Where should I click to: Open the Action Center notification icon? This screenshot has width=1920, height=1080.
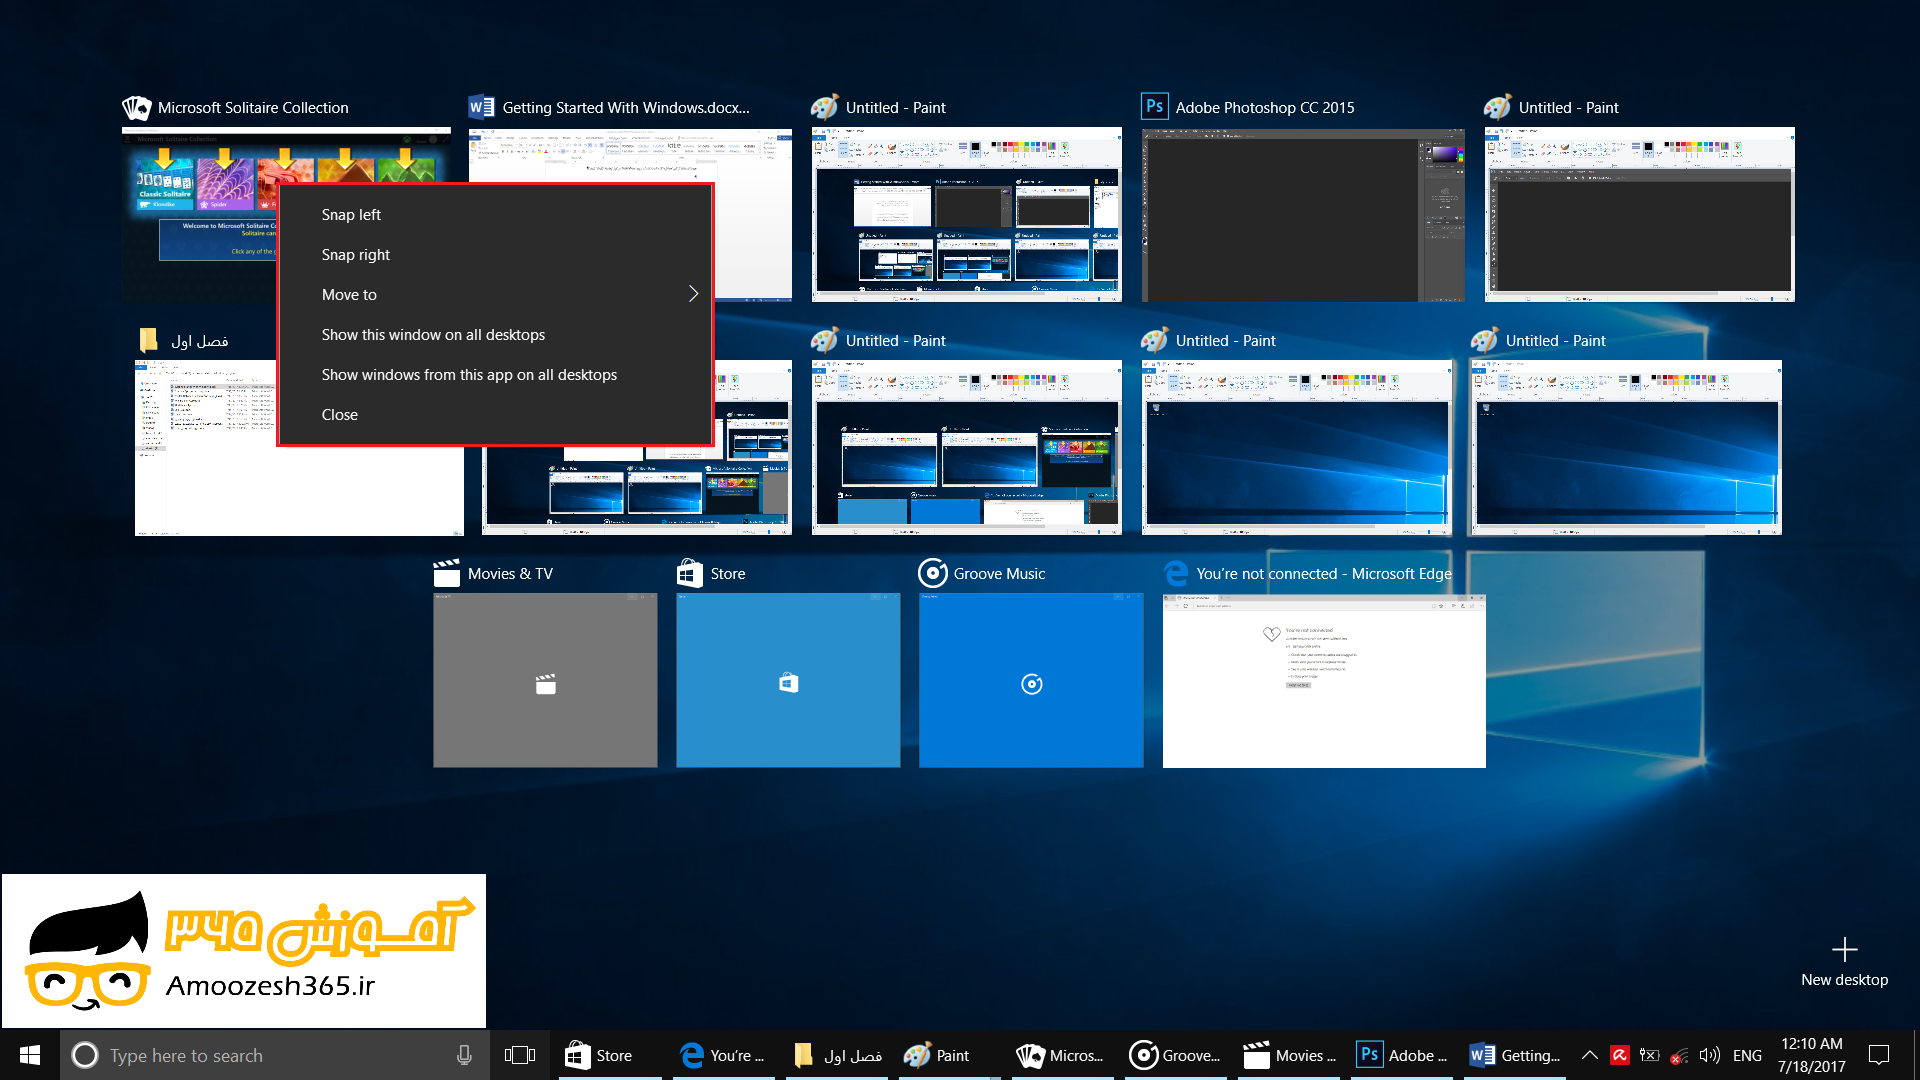coord(1879,1055)
